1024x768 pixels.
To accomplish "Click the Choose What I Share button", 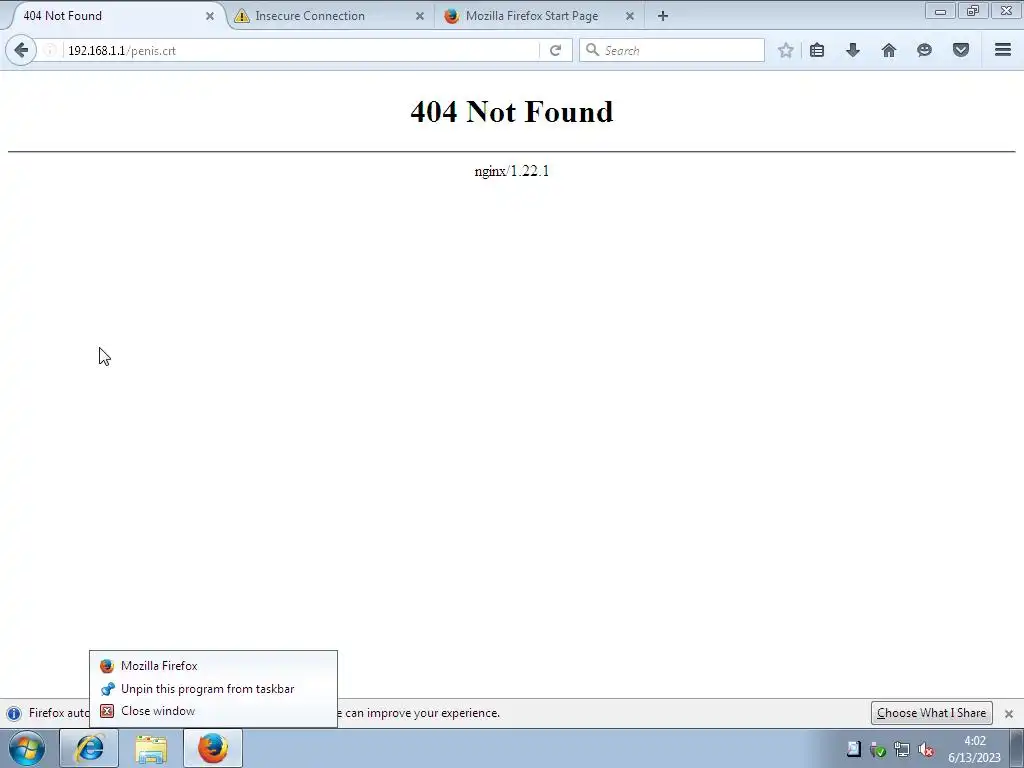I will (931, 713).
